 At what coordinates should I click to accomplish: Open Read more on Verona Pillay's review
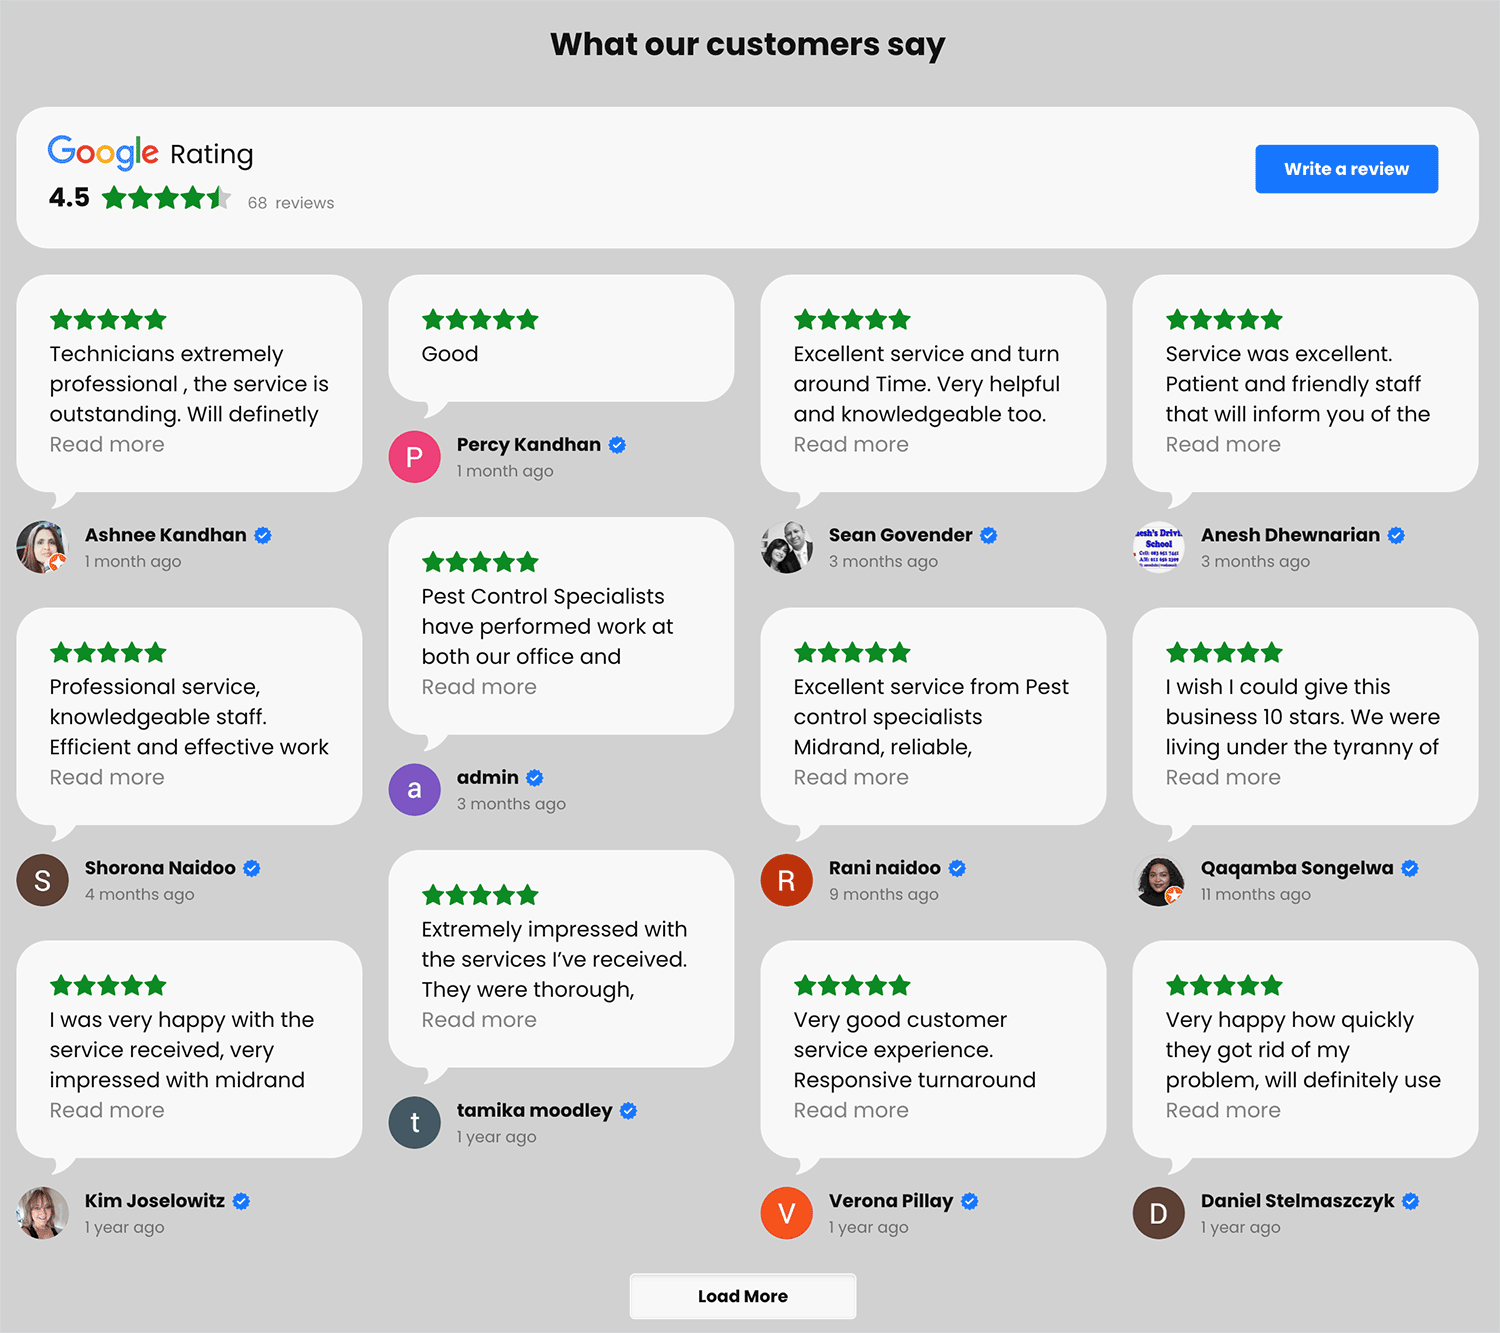click(851, 1111)
